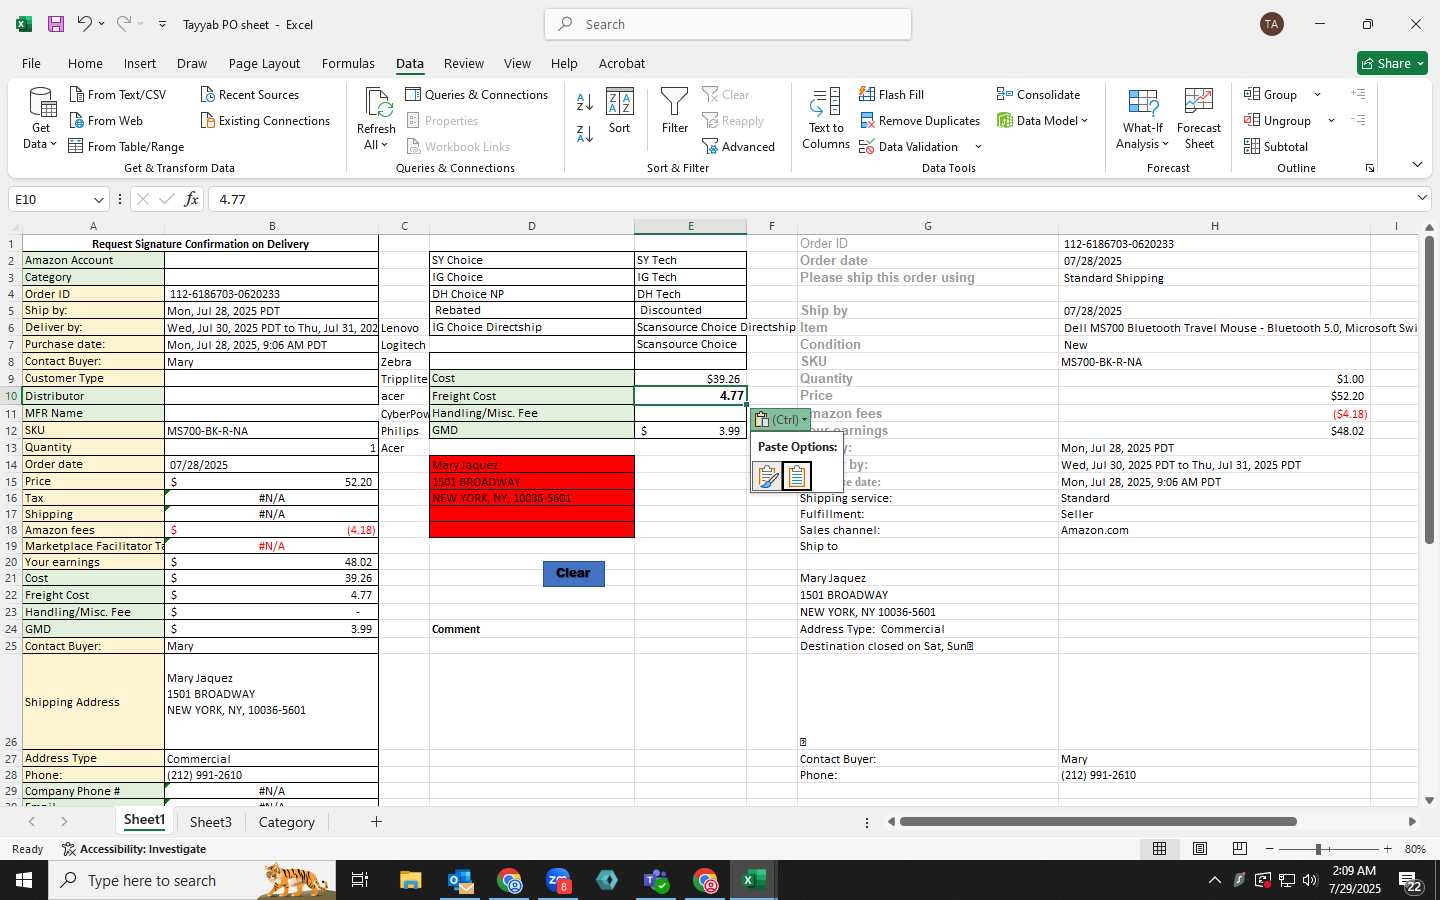Click Remove Duplicates
The height and width of the screenshot is (900, 1440).
coord(919,120)
